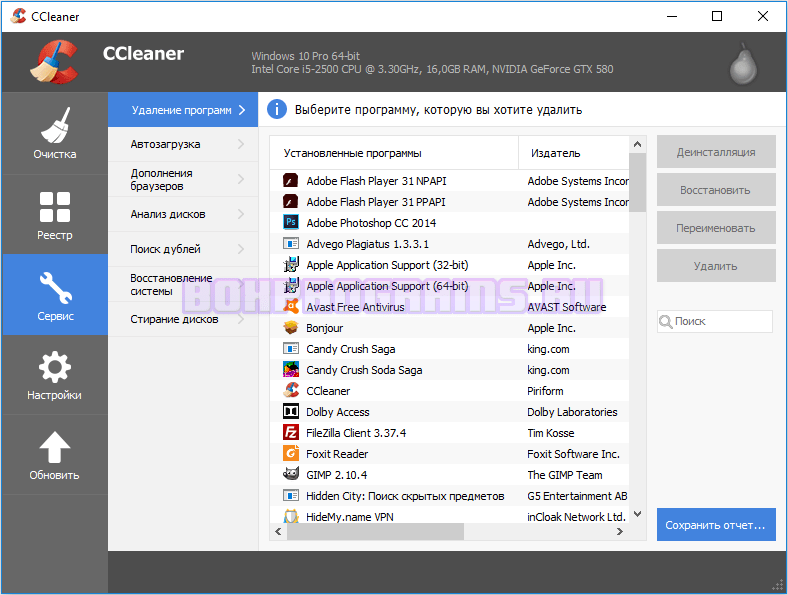Viewport: 788px width, 595px height.
Task: Open the Реестр registry section
Action: tap(54, 215)
